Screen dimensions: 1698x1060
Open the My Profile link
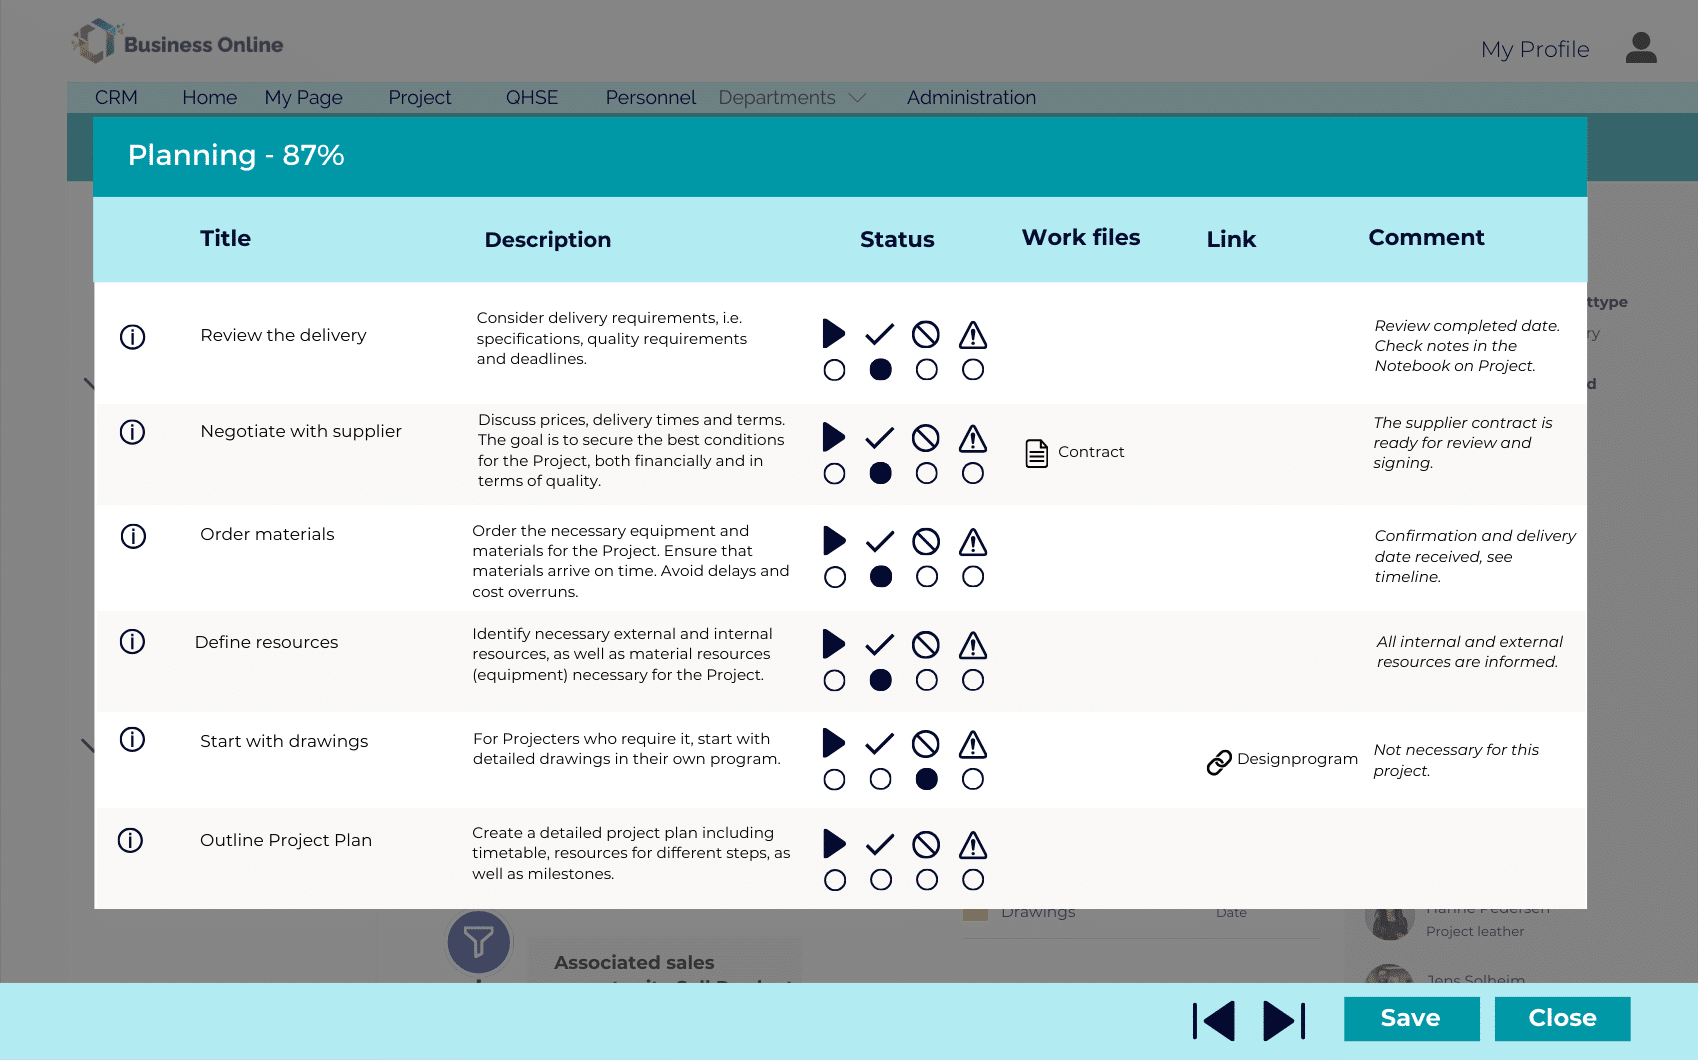point(1535,49)
